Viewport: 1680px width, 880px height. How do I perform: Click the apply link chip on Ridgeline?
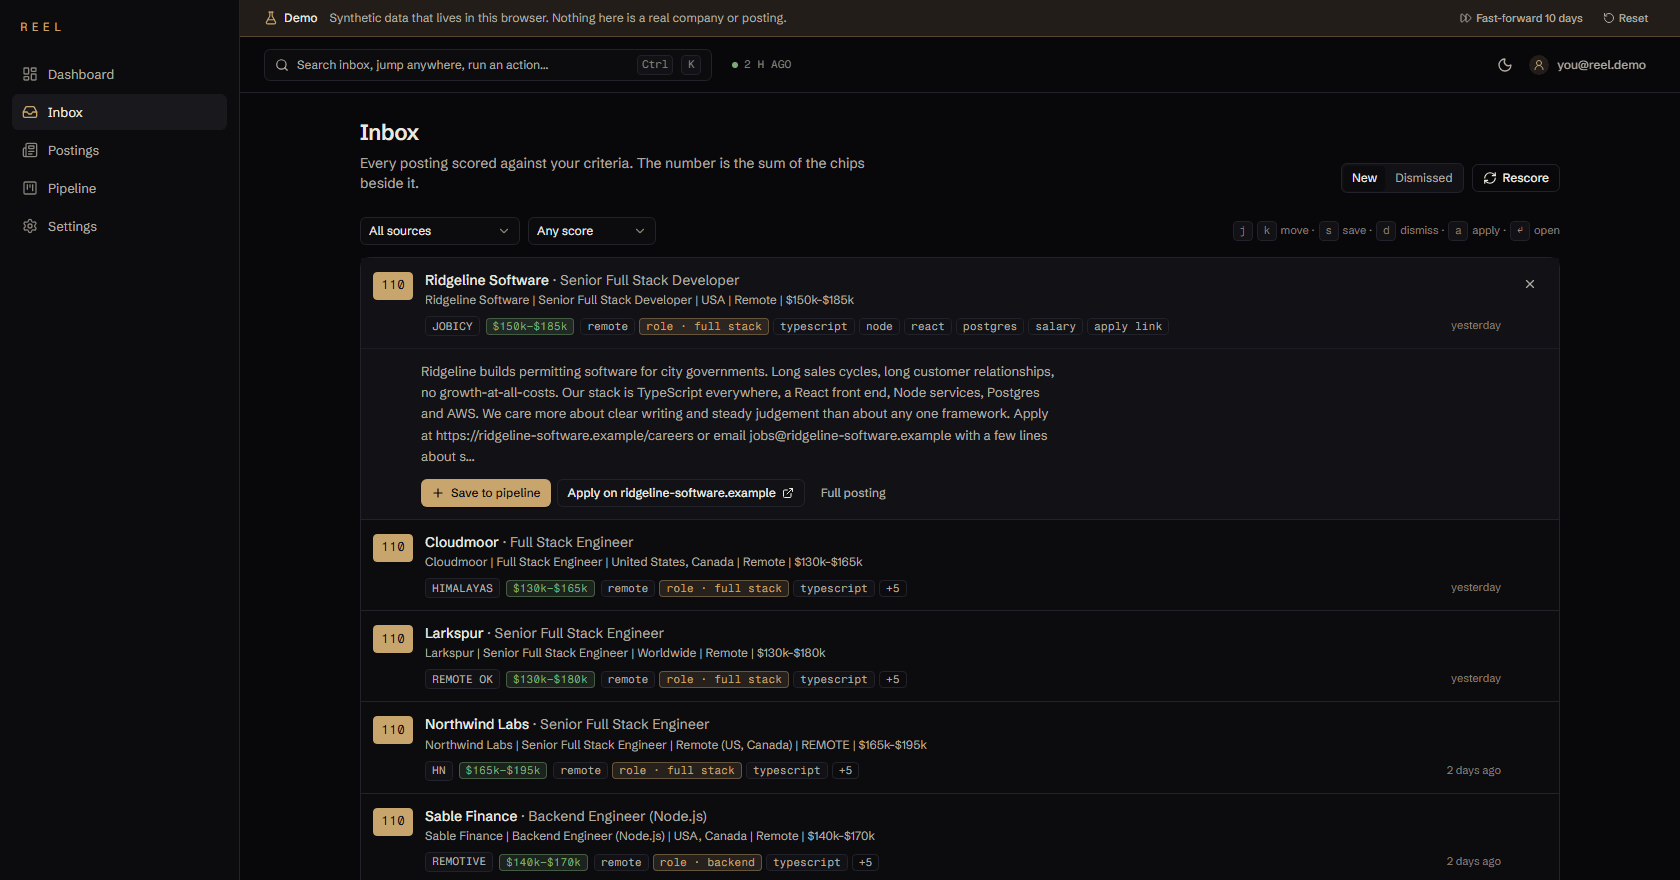(1128, 326)
